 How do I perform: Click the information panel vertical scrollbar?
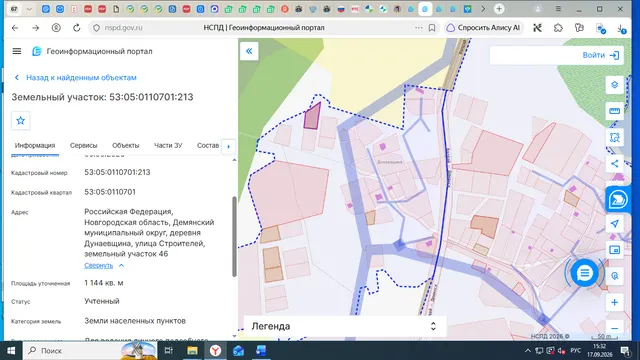[234, 237]
